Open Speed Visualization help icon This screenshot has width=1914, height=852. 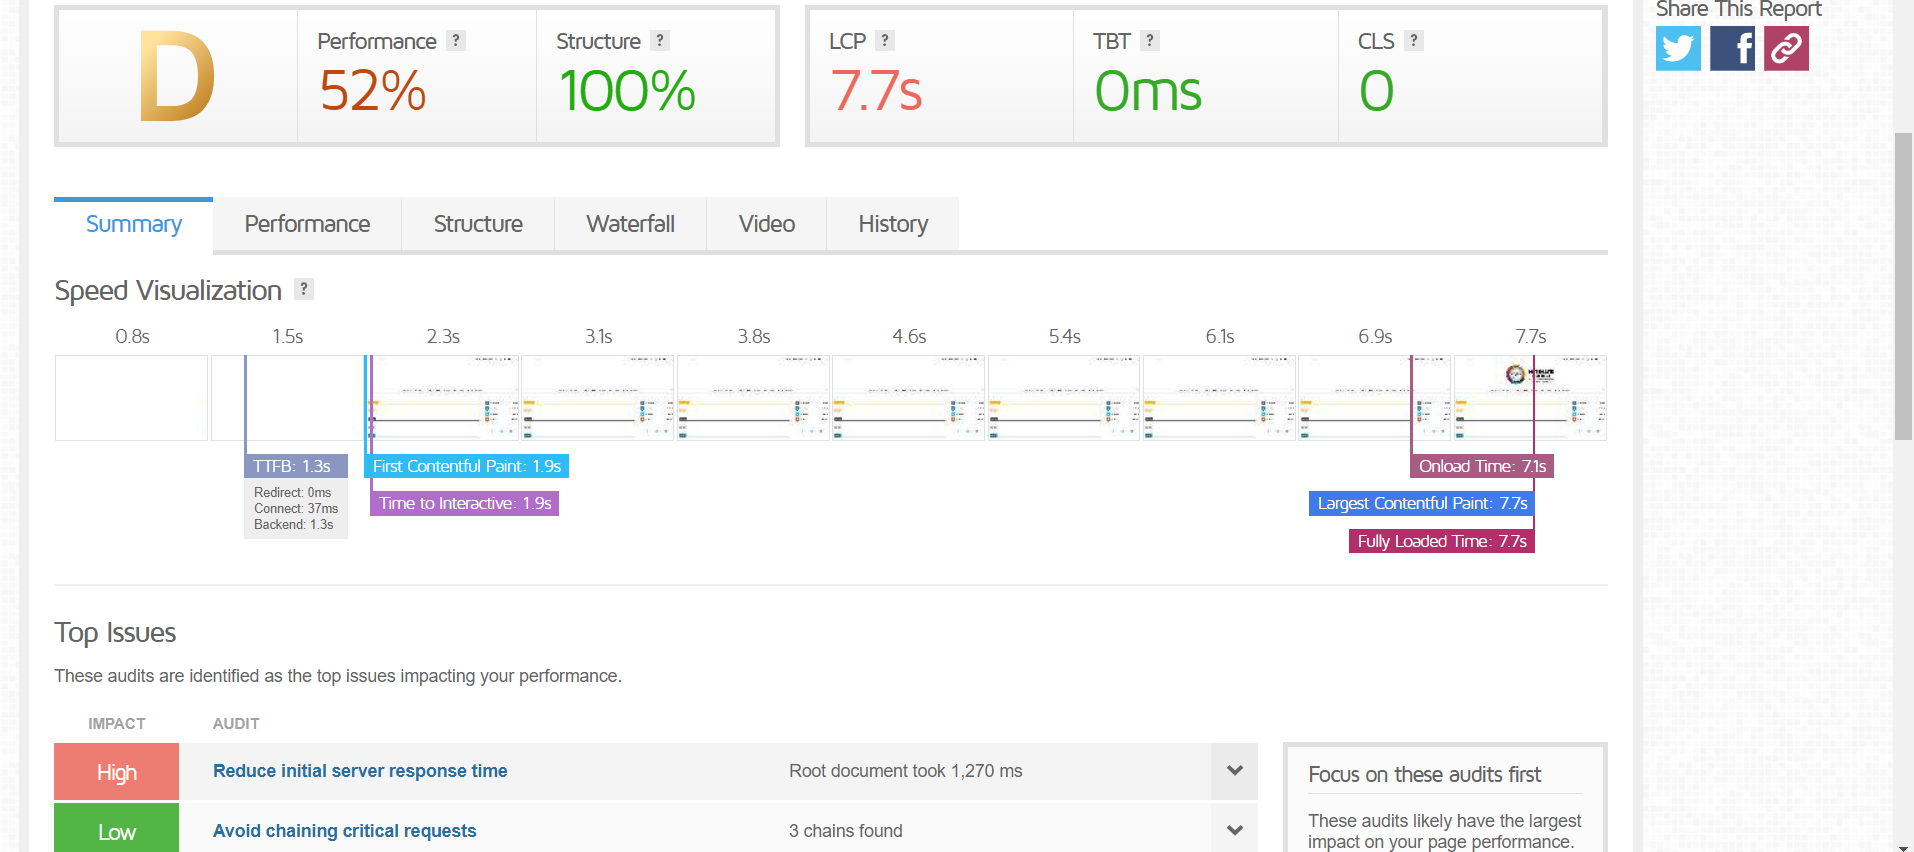[x=304, y=289]
